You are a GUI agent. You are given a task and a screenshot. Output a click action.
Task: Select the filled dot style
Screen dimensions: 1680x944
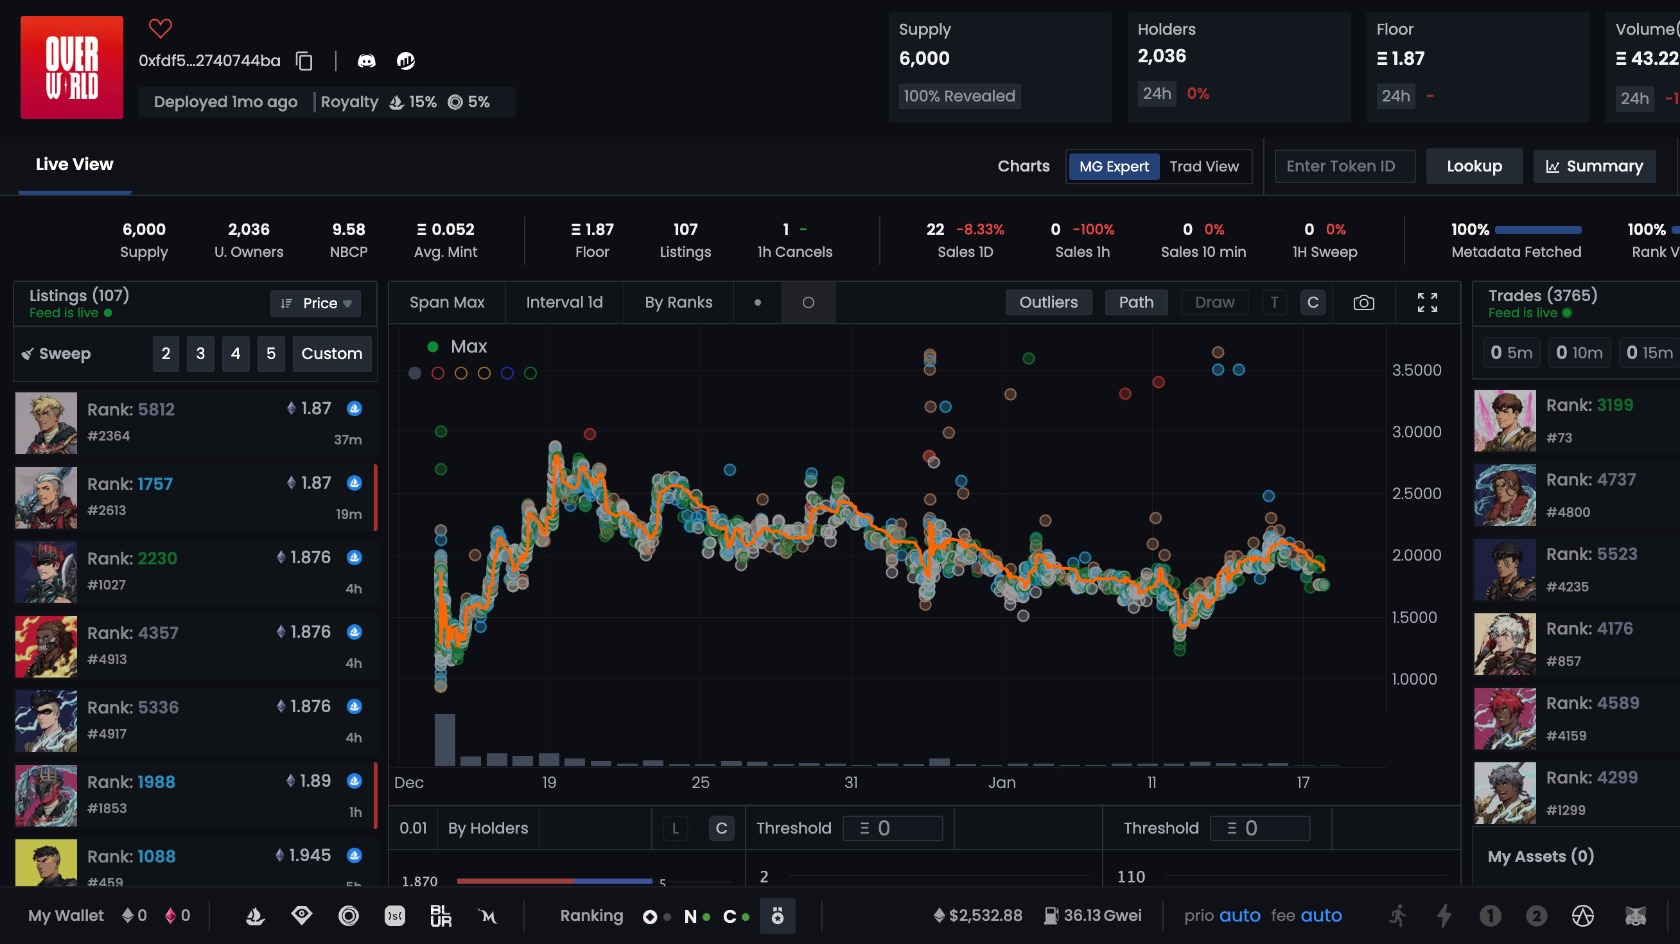click(x=758, y=302)
